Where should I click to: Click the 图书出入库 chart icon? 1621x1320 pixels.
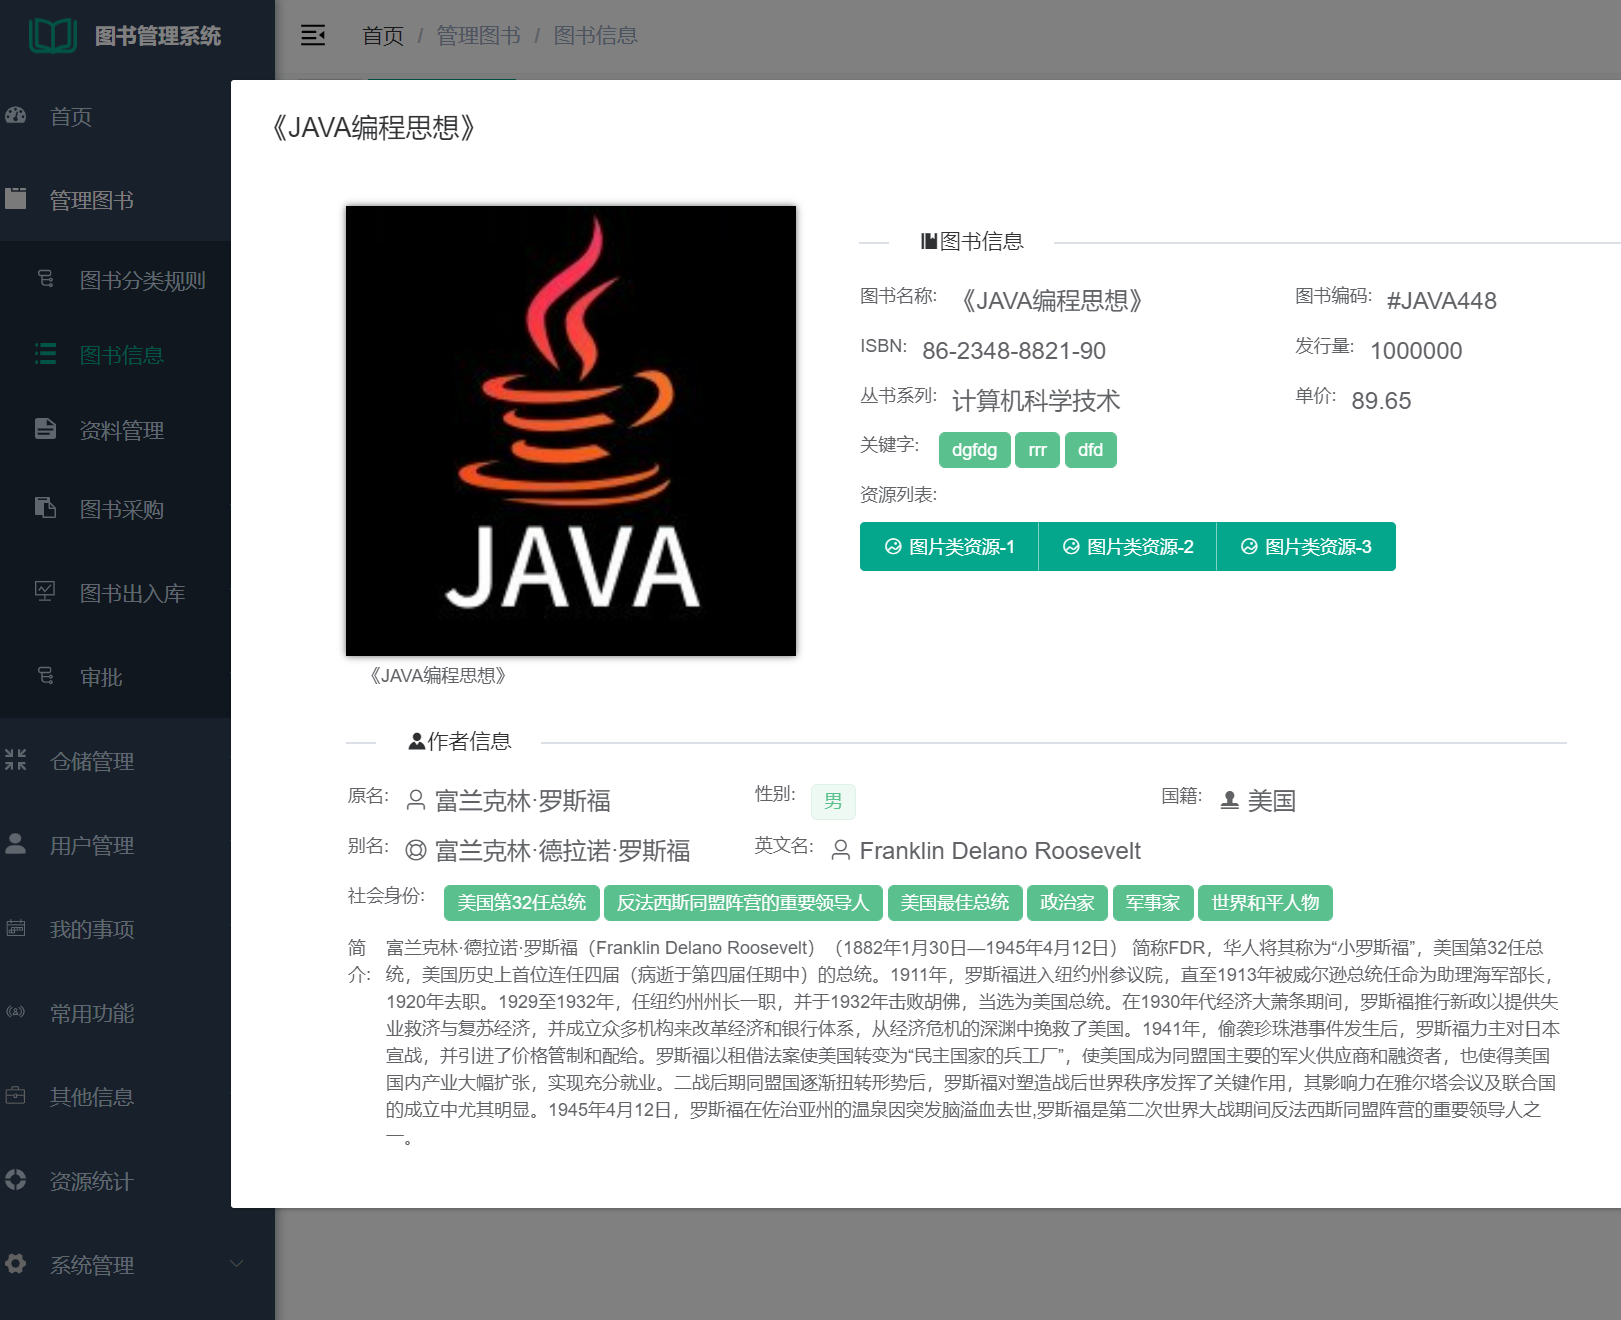[x=45, y=592]
